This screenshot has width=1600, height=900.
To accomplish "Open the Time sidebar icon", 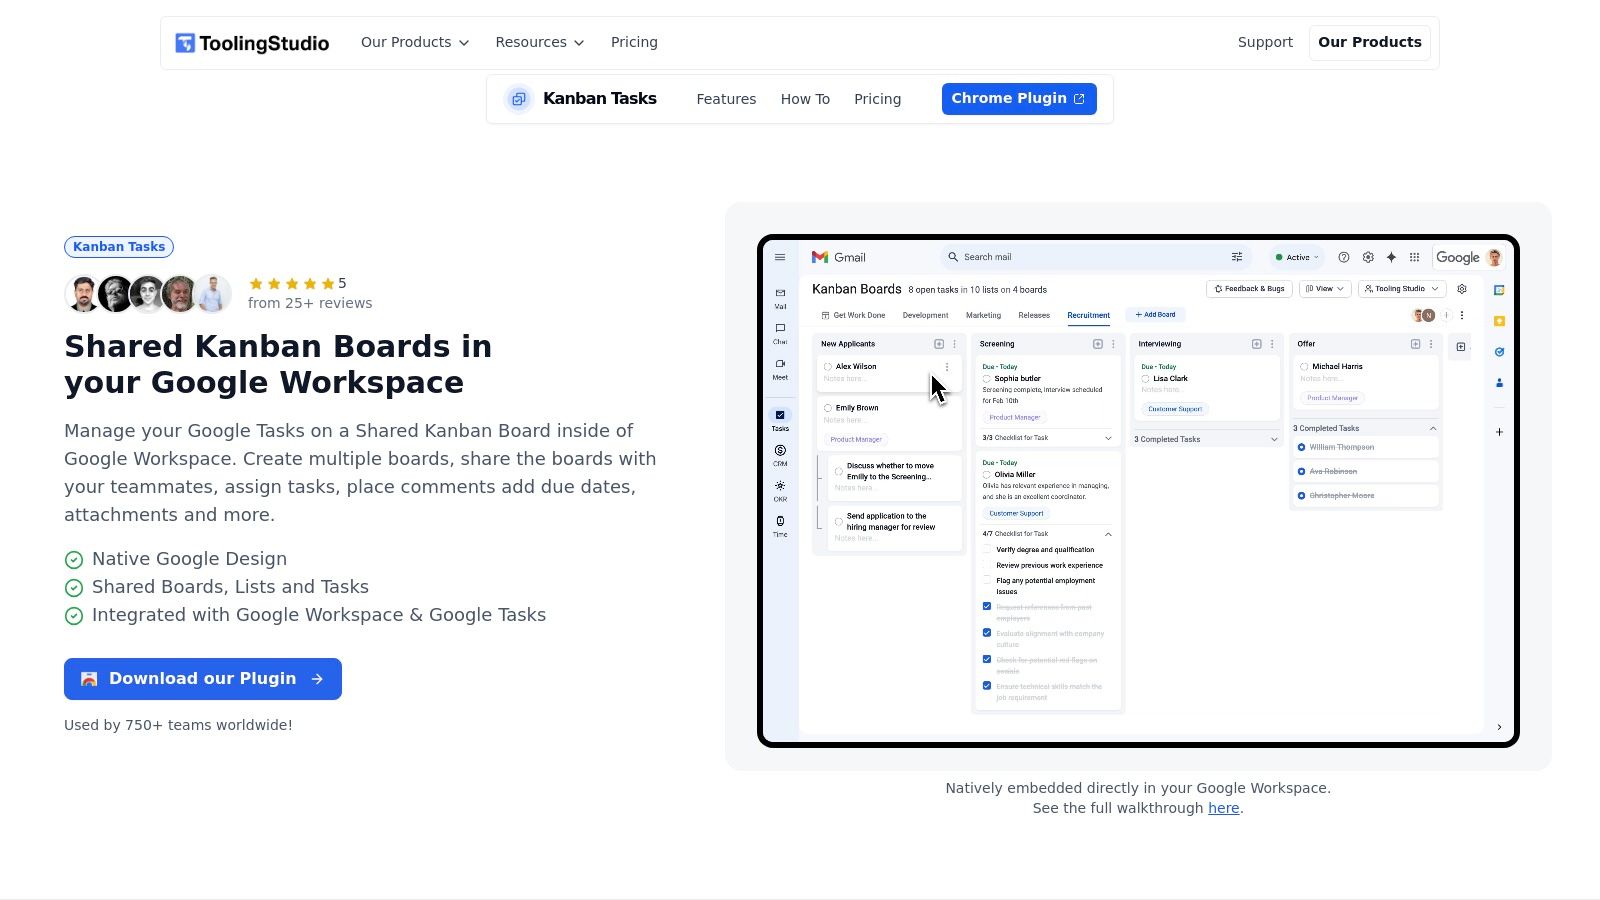I will point(780,526).
